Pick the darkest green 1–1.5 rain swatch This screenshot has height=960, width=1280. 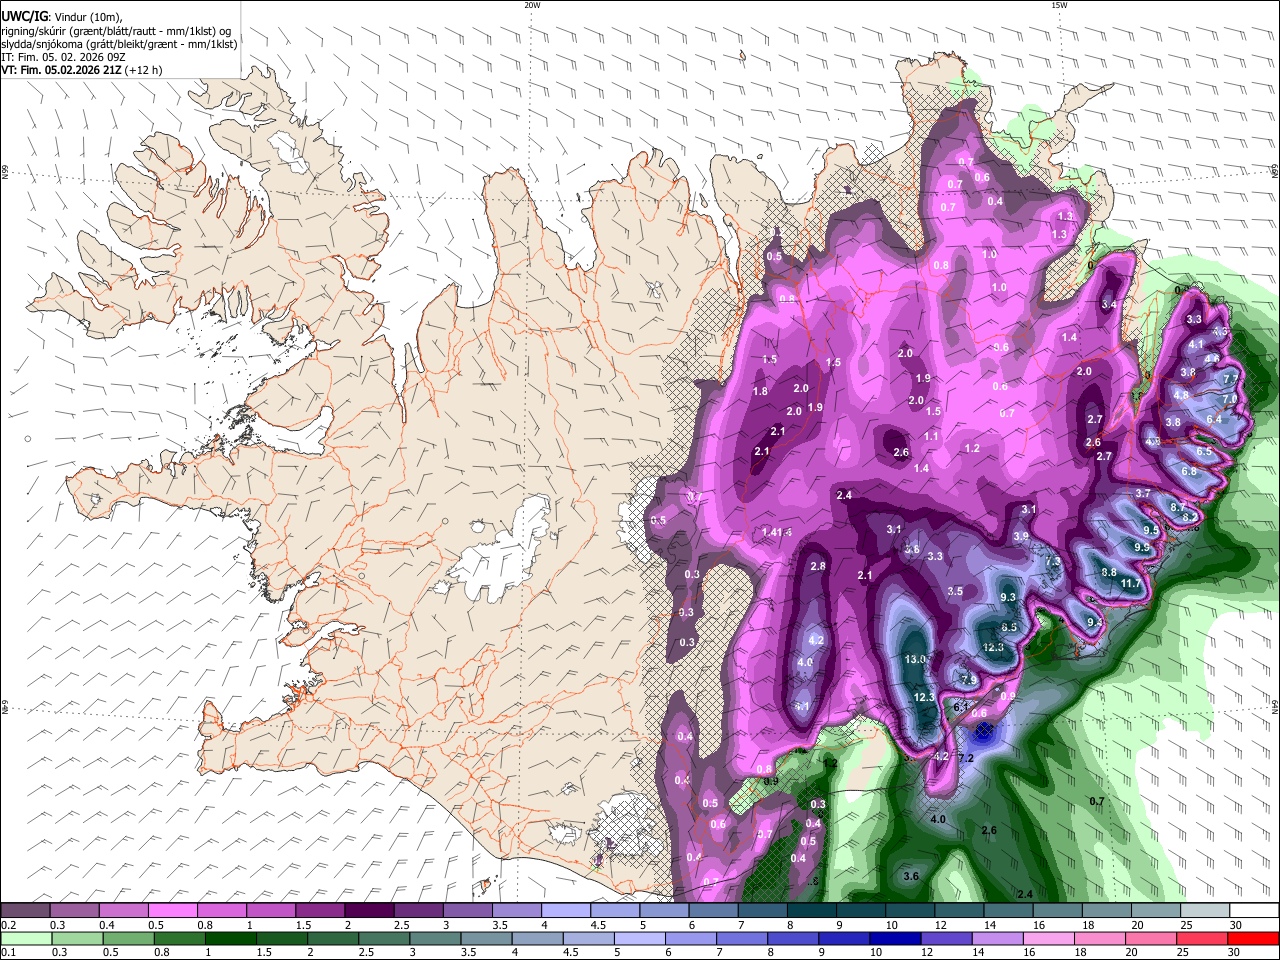231,938
